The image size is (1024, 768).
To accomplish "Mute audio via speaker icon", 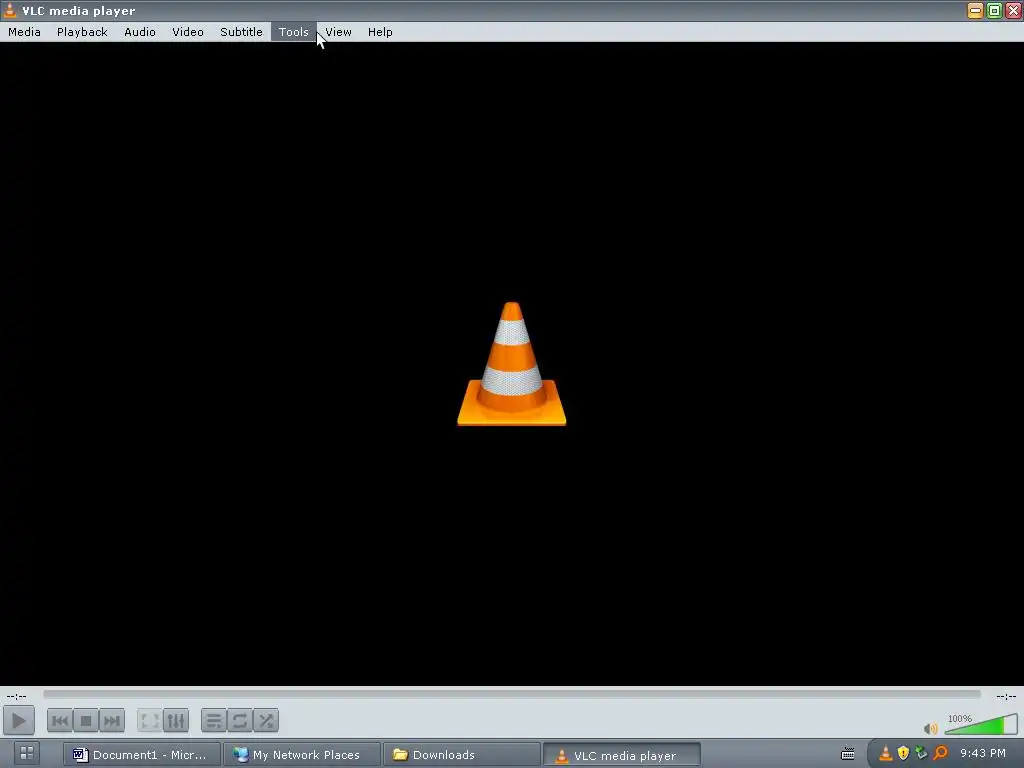I will (x=931, y=728).
